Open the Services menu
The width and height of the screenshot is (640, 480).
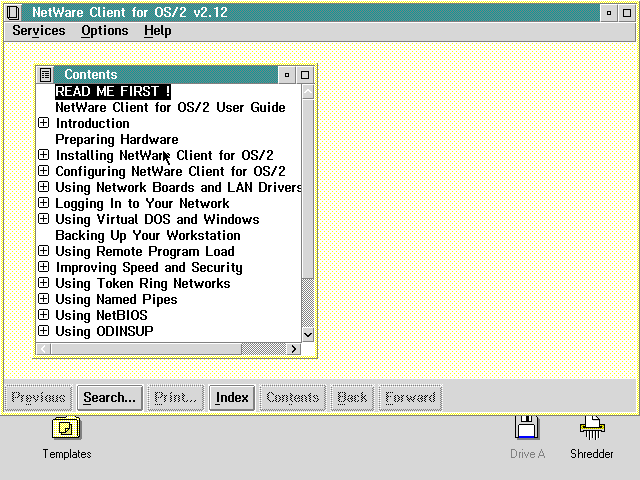coord(39,30)
